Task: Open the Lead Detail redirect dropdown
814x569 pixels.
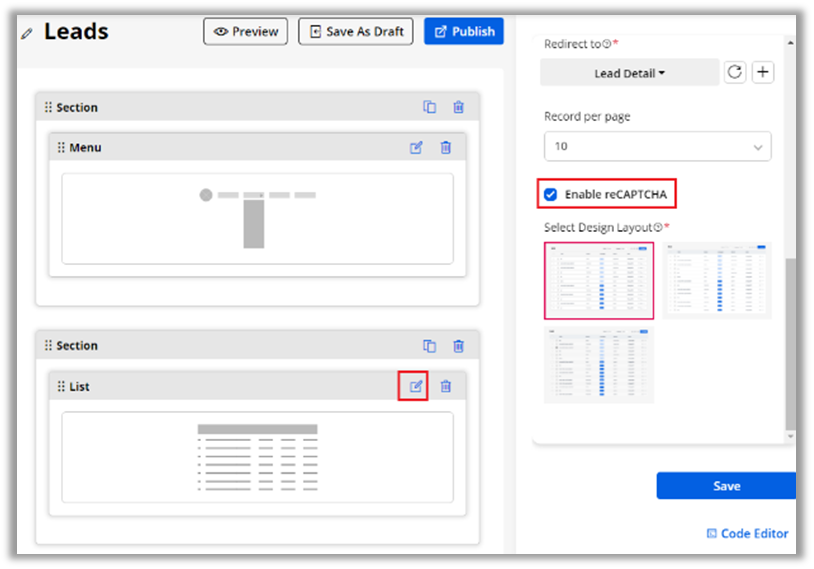Action: pos(629,73)
